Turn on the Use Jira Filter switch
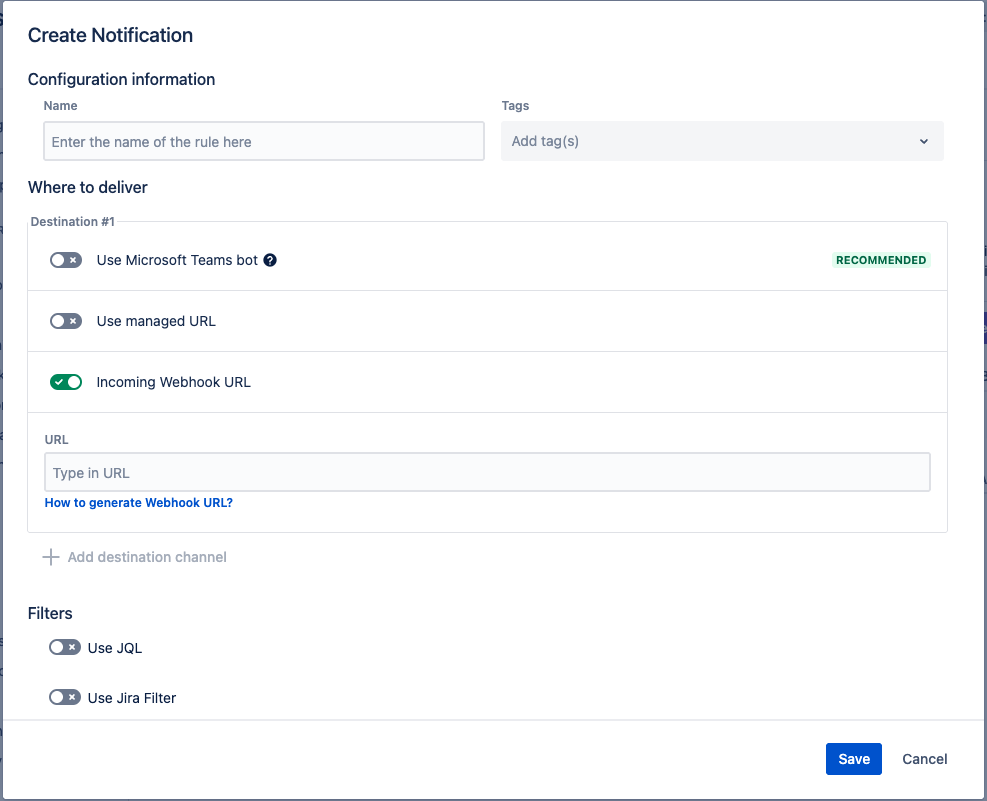The height and width of the screenshot is (801, 987). coord(65,697)
